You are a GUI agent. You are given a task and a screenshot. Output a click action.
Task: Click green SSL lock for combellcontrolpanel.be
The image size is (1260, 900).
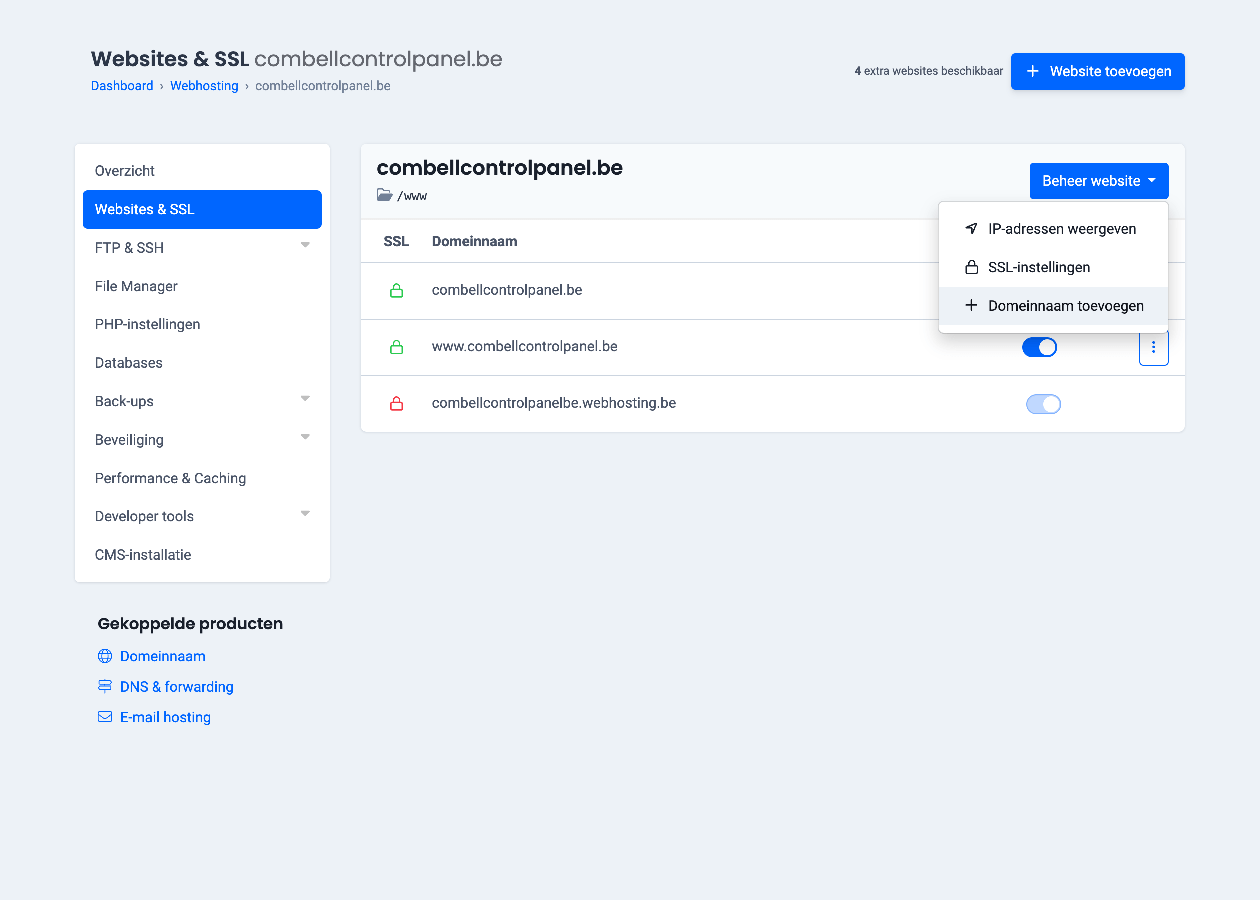coord(396,291)
